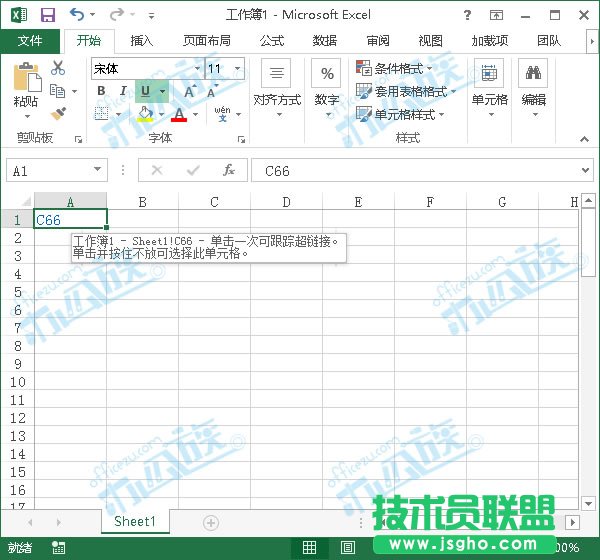Expand the 粘贴 paste options arrow
600x560 pixels.
pos(27,116)
